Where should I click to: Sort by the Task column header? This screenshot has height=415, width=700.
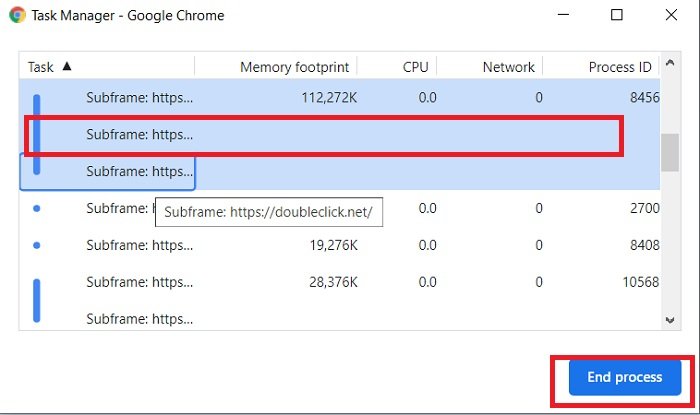(x=41, y=67)
